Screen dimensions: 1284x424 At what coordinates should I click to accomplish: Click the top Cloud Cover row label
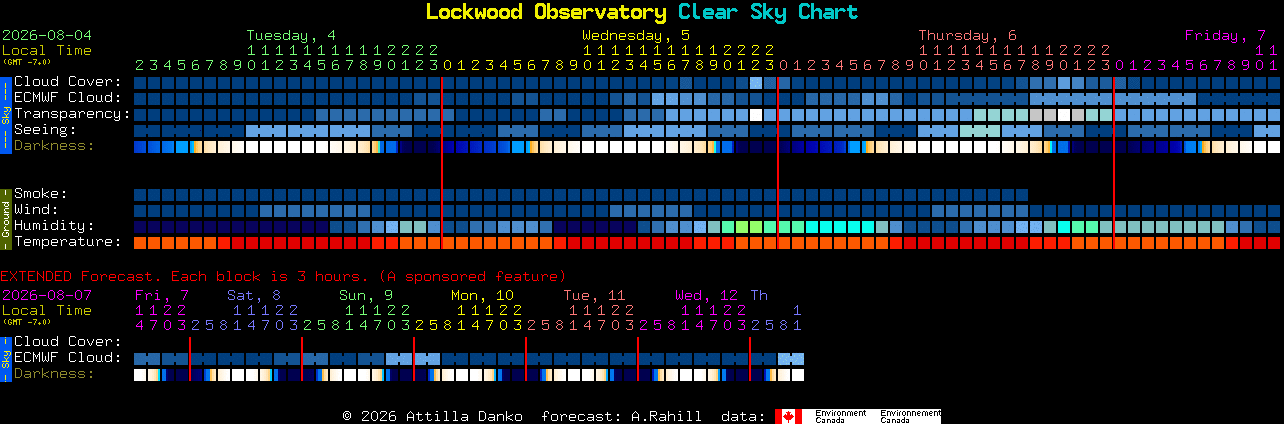pyautogui.click(x=68, y=82)
